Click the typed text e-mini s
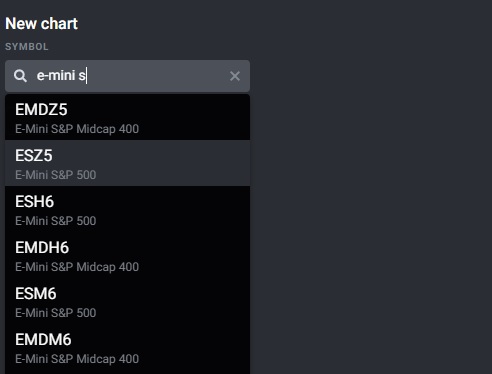492x374 pixels. pos(61,76)
